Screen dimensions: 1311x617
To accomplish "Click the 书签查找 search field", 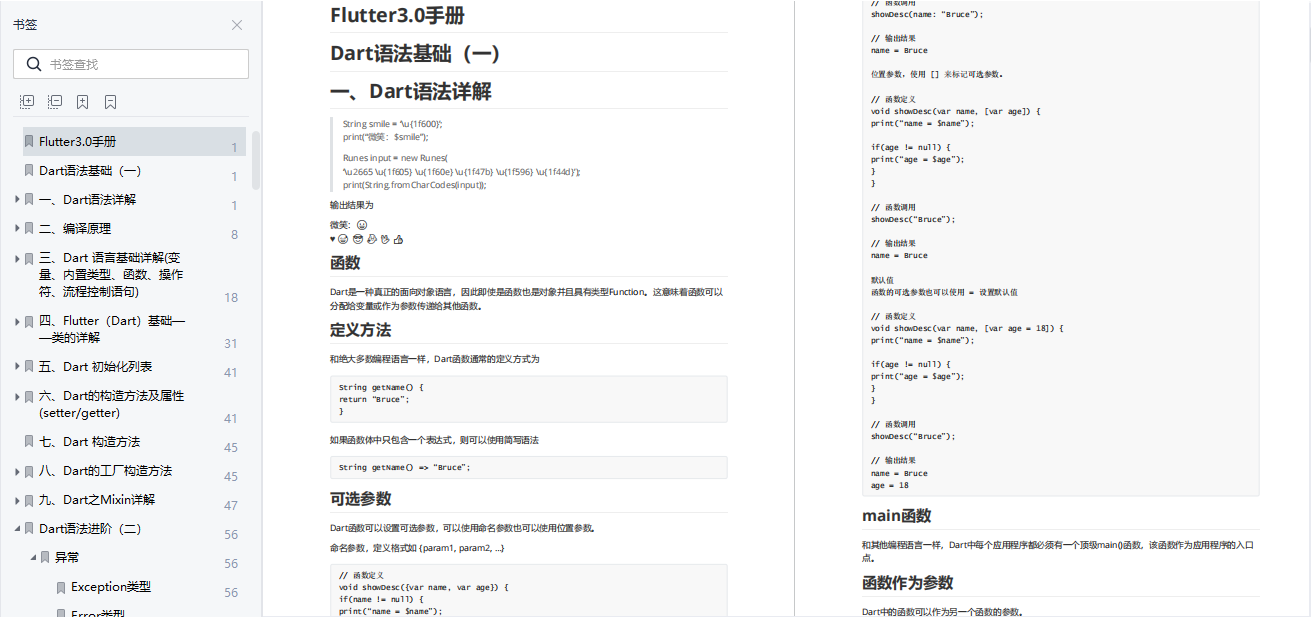I will point(131,64).
